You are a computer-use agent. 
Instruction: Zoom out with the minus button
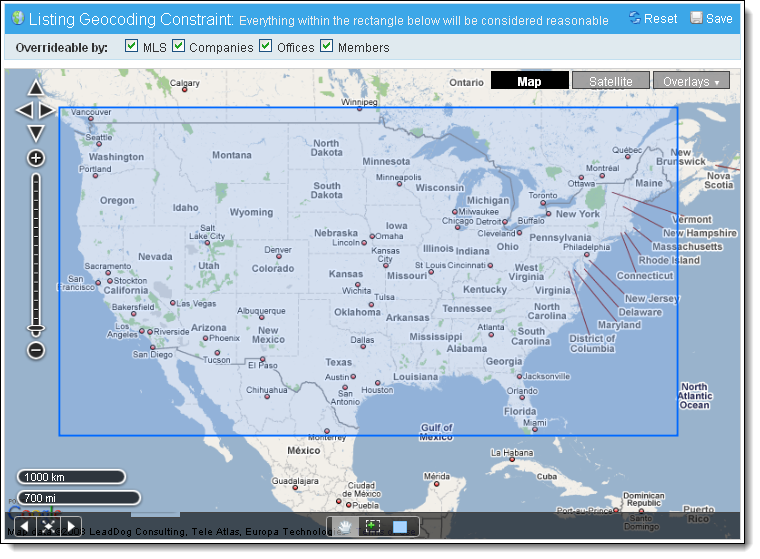pyautogui.click(x=36, y=350)
